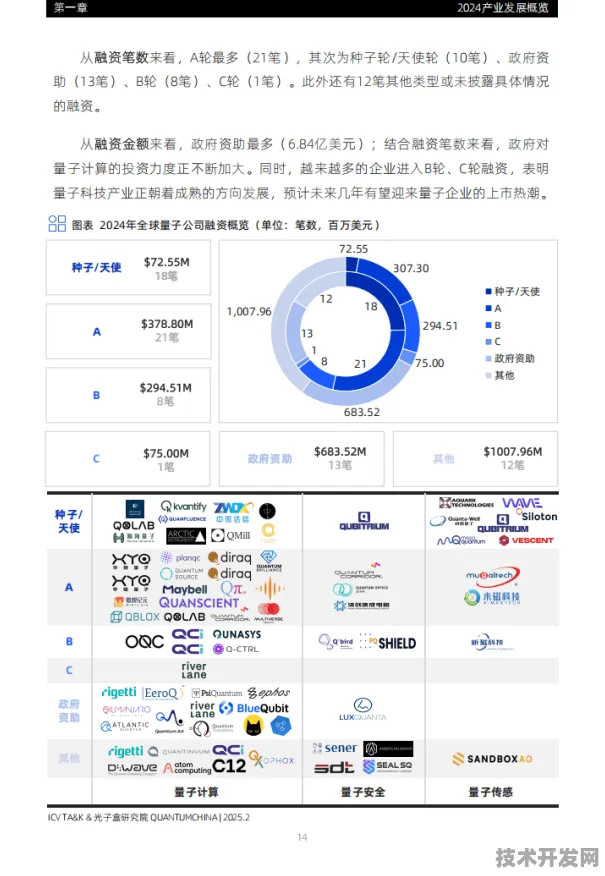Select the Aquark Technologies logo
Viewport: 605px width, 876px height.
466,502
